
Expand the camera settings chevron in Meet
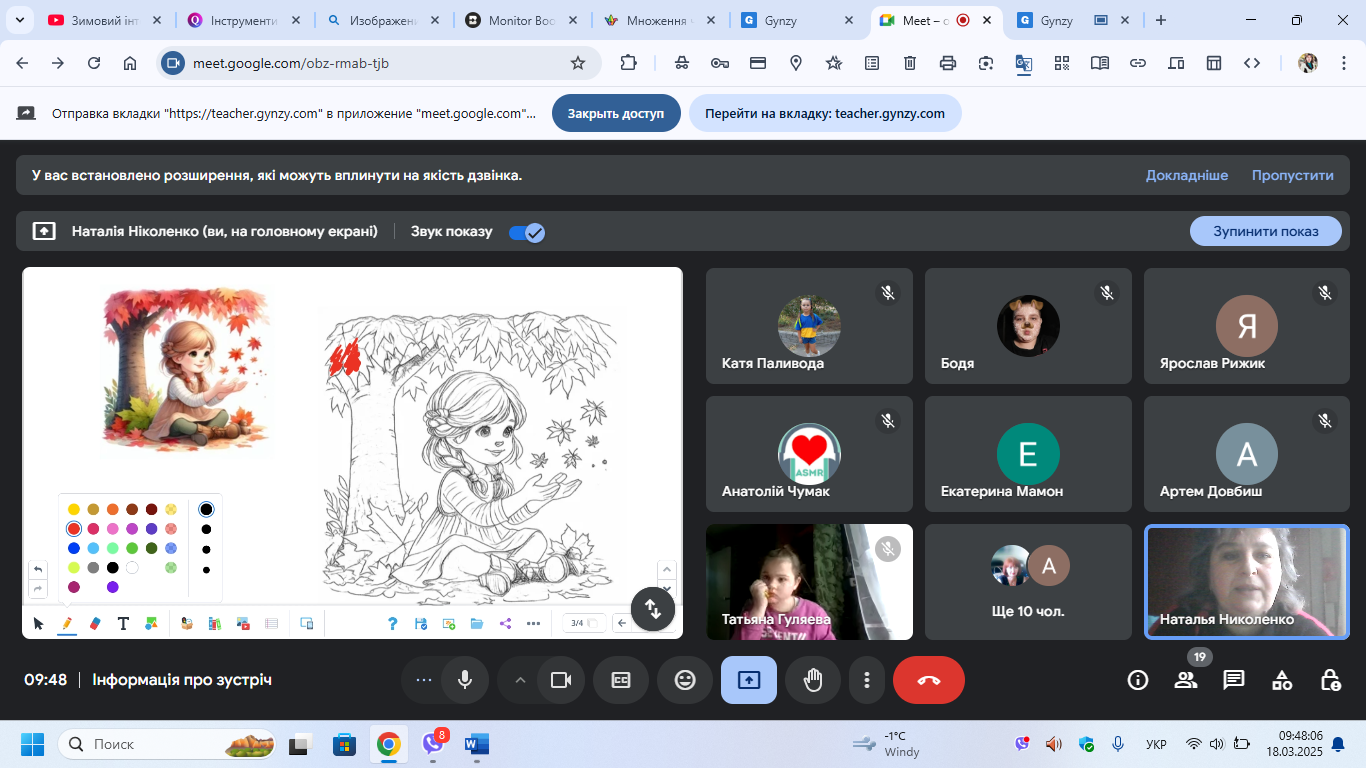520,680
